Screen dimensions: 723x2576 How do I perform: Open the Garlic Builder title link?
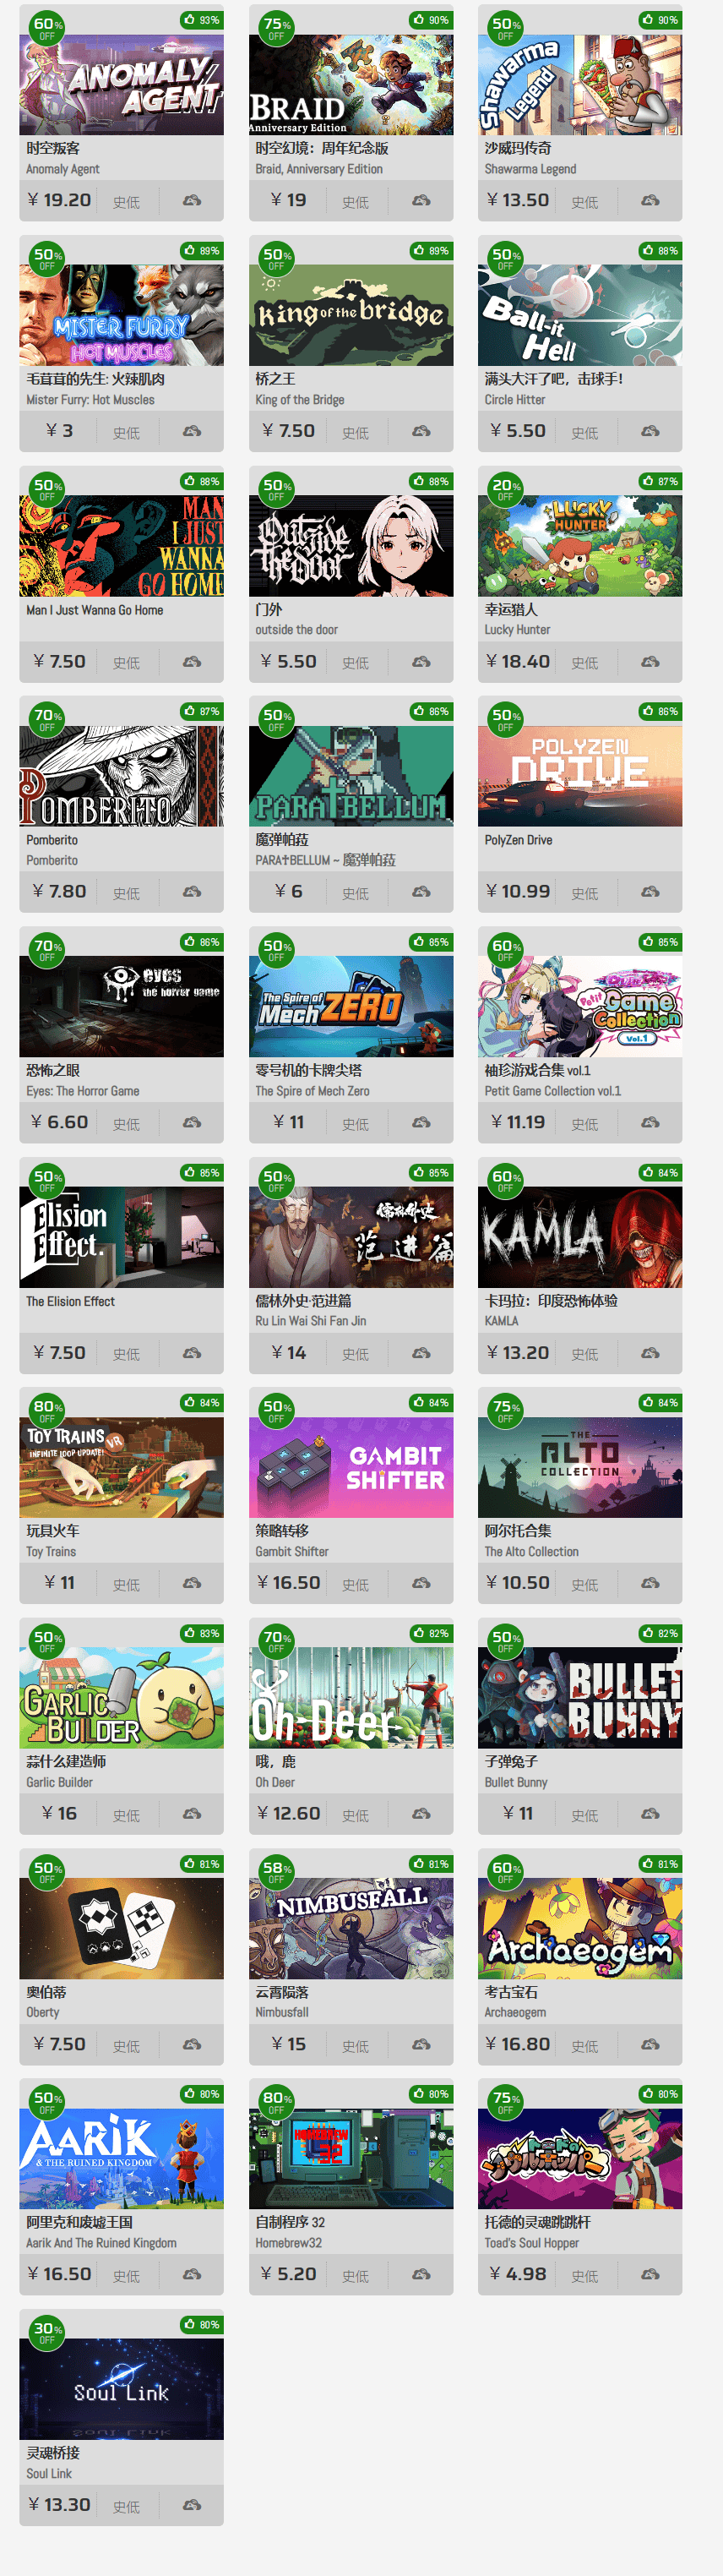point(59,1782)
